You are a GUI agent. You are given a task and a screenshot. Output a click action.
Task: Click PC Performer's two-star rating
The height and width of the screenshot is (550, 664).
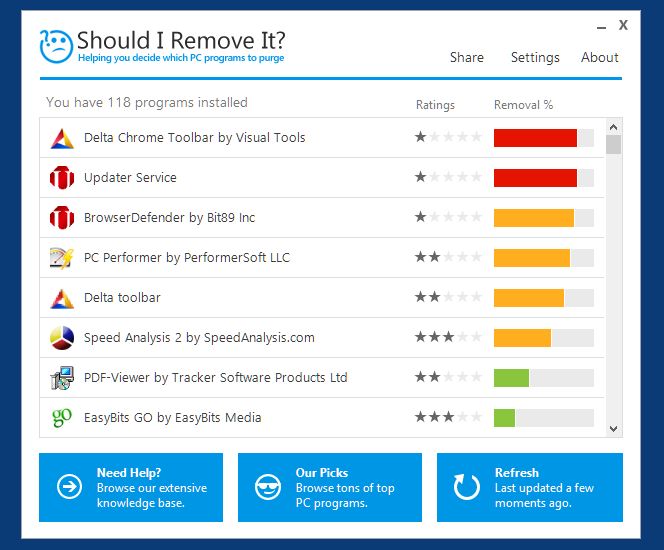448,257
